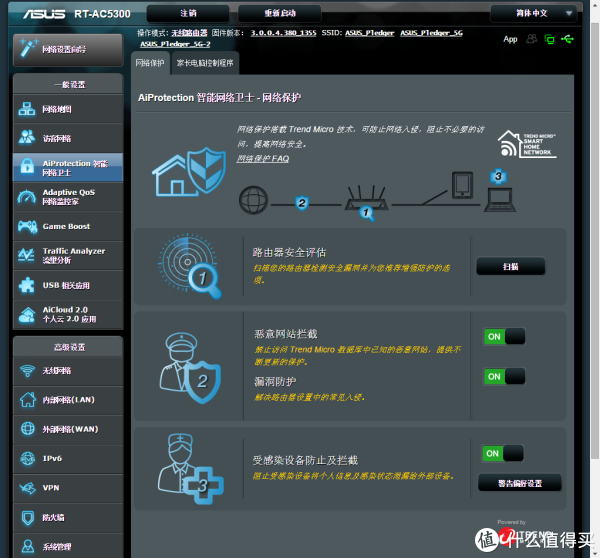Screen dimensions: 600x558
Task: Select the IPv6 sidebar menu item
Action: (x=68, y=458)
